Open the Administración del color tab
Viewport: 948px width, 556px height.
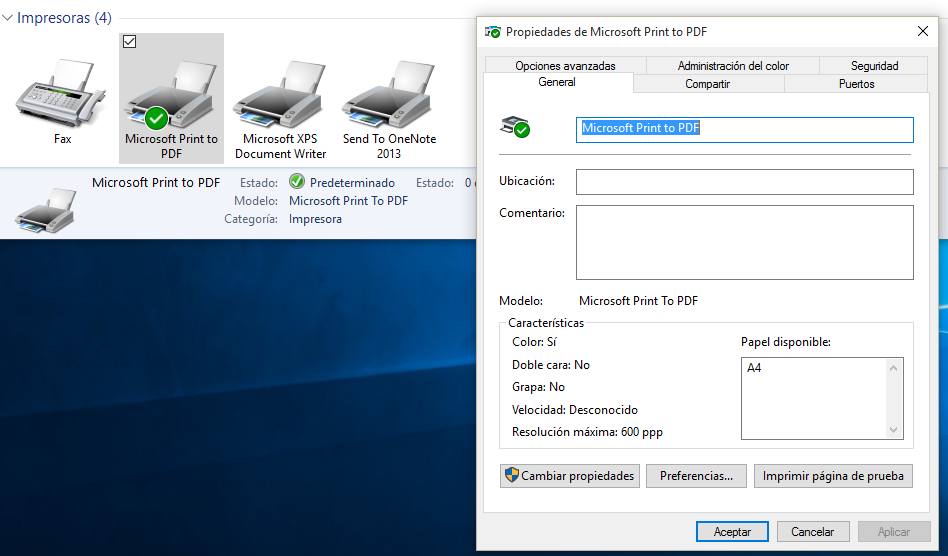click(733, 65)
